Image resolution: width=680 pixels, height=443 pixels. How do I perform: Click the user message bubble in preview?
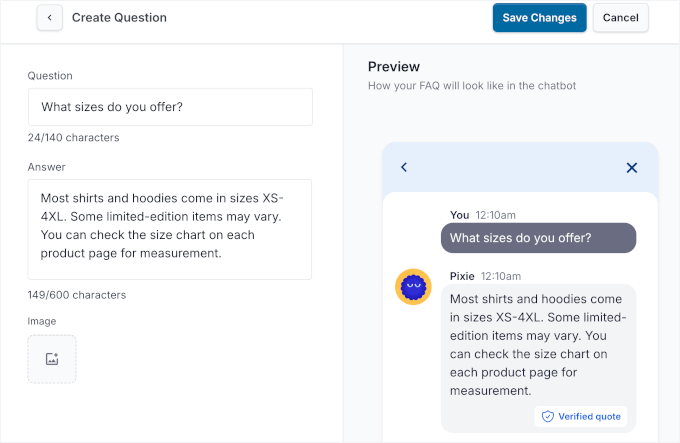(x=539, y=238)
